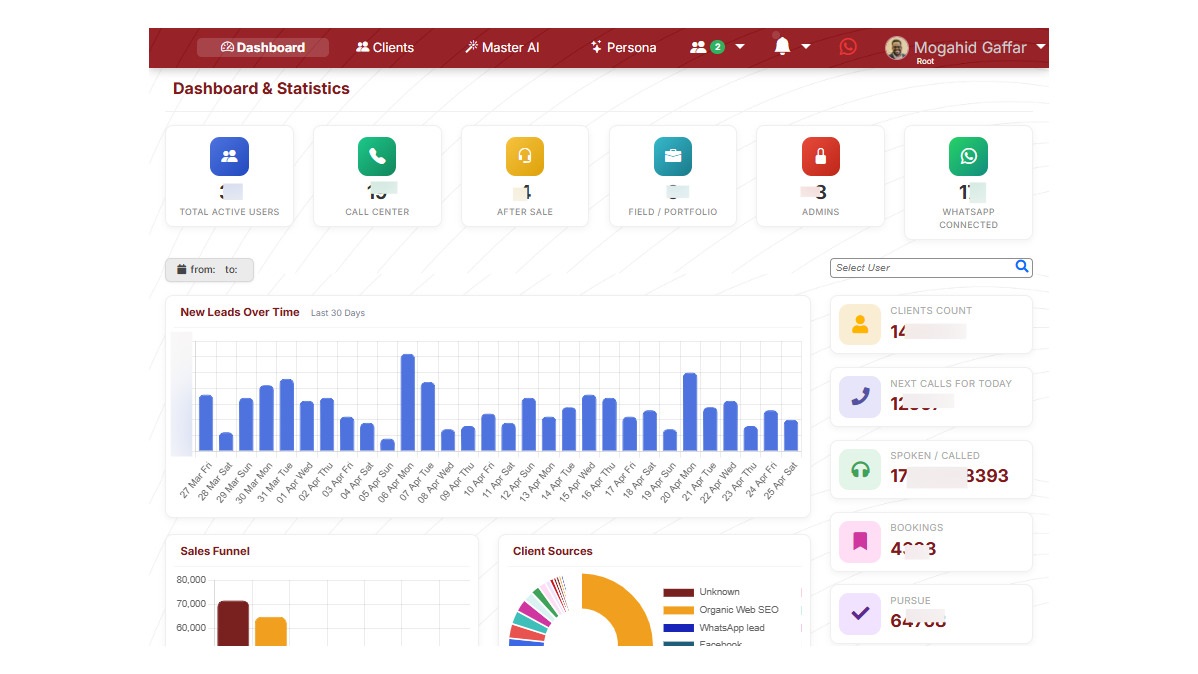Click the 'AFTER SALE' card label

[x=525, y=212]
